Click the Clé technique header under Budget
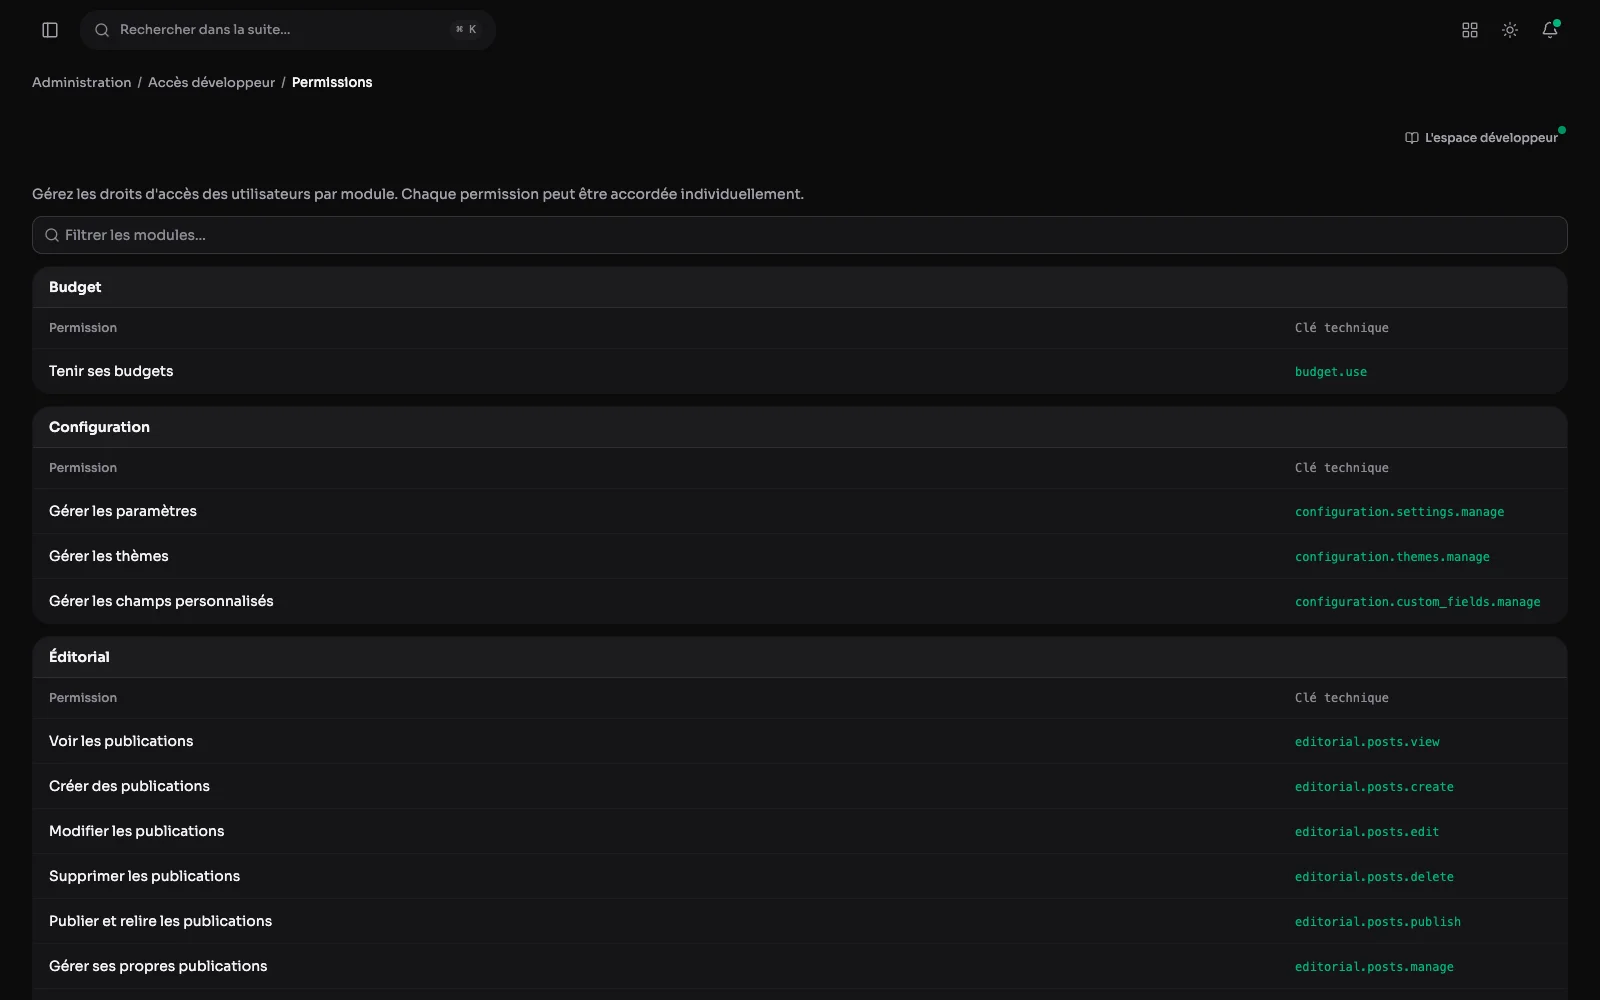Viewport: 1600px width, 1000px height. 1342,328
